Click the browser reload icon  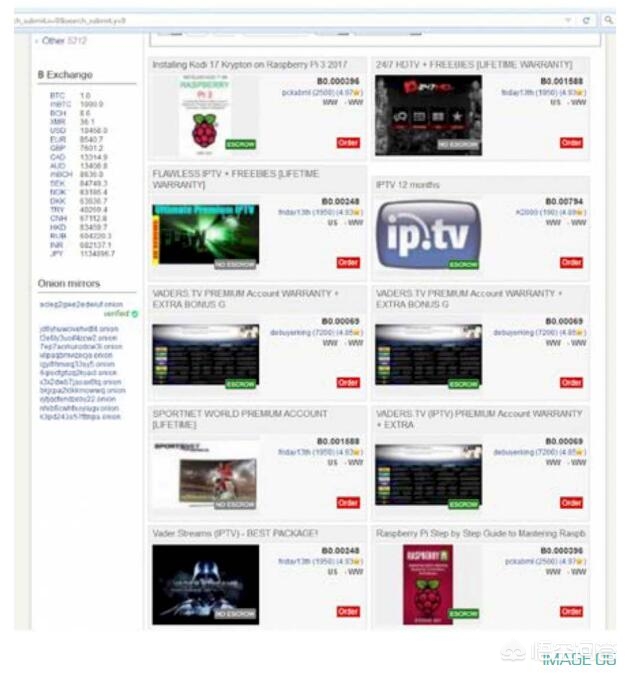[x=586, y=20]
